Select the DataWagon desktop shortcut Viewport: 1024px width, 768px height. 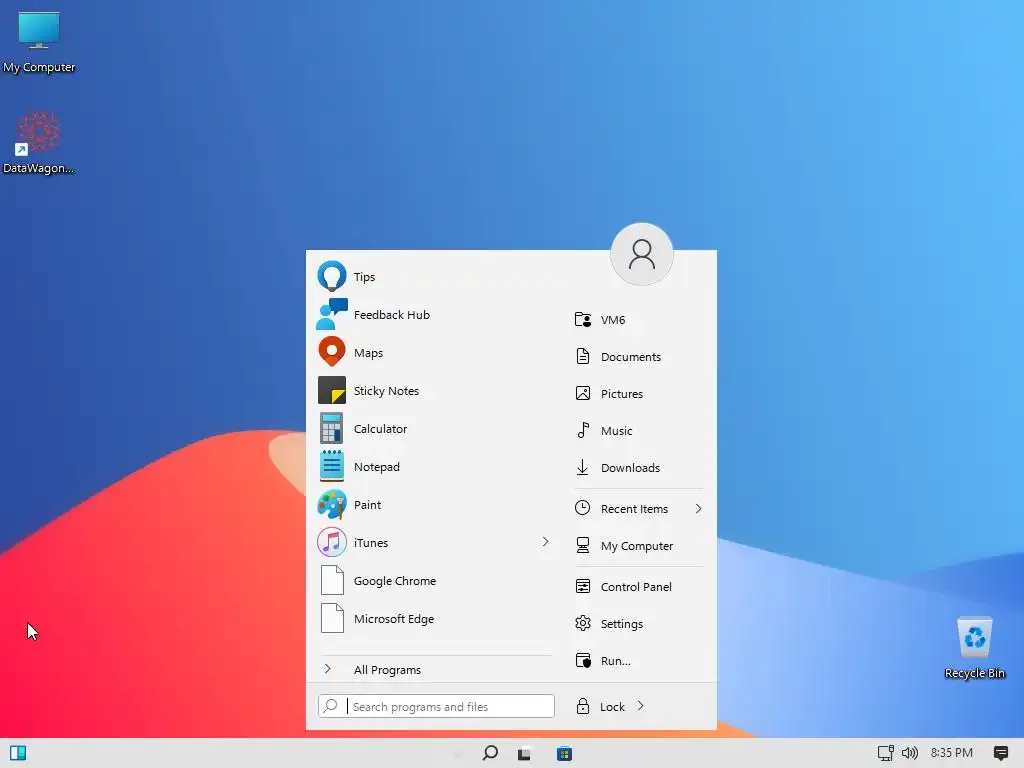coord(39,143)
